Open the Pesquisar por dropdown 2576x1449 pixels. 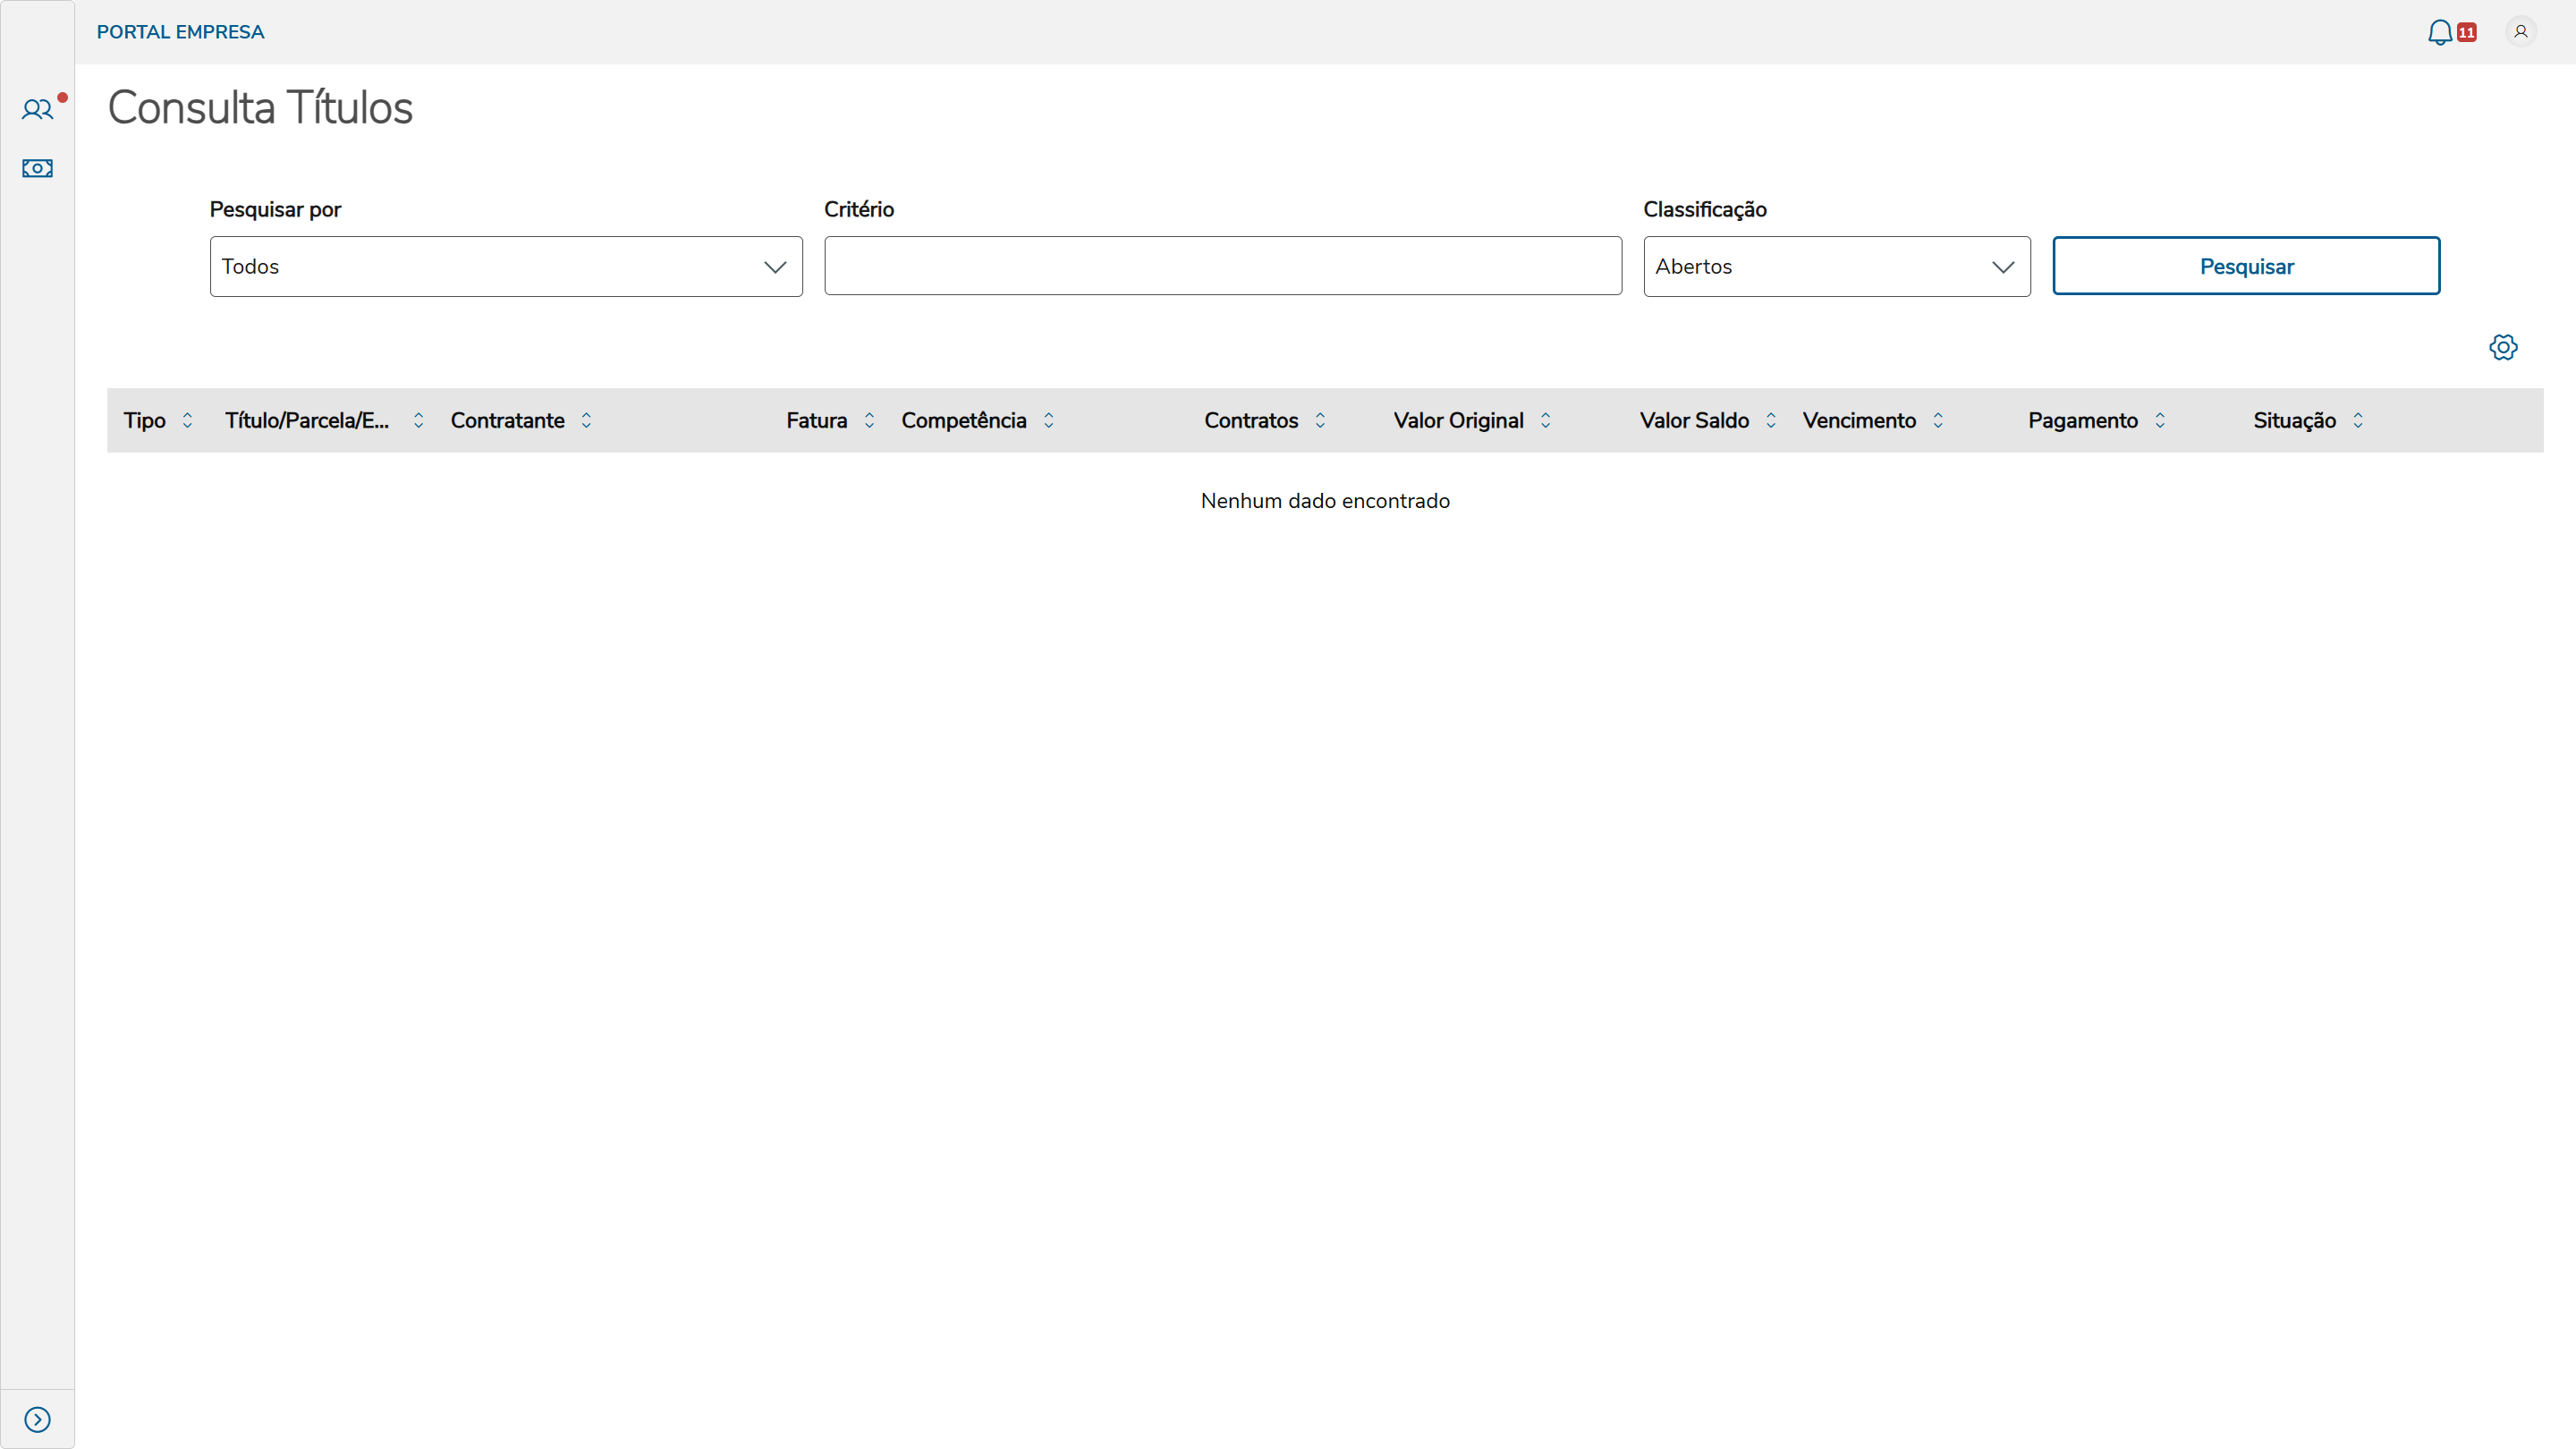coord(506,266)
